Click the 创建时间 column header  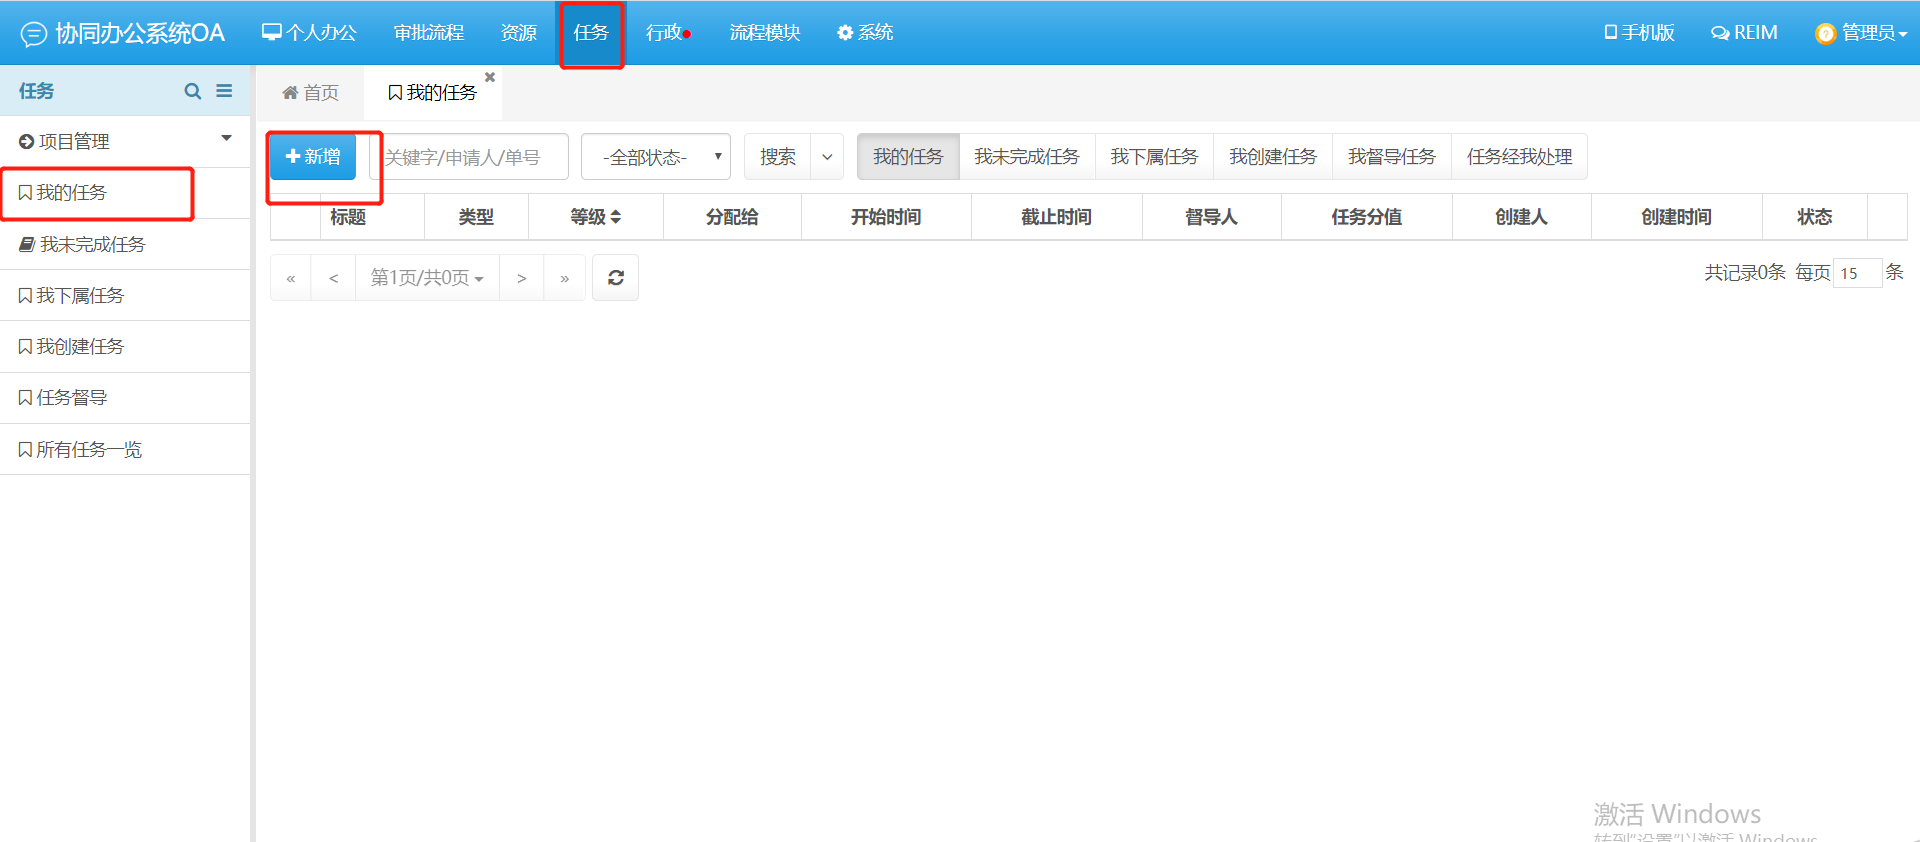(x=1676, y=217)
